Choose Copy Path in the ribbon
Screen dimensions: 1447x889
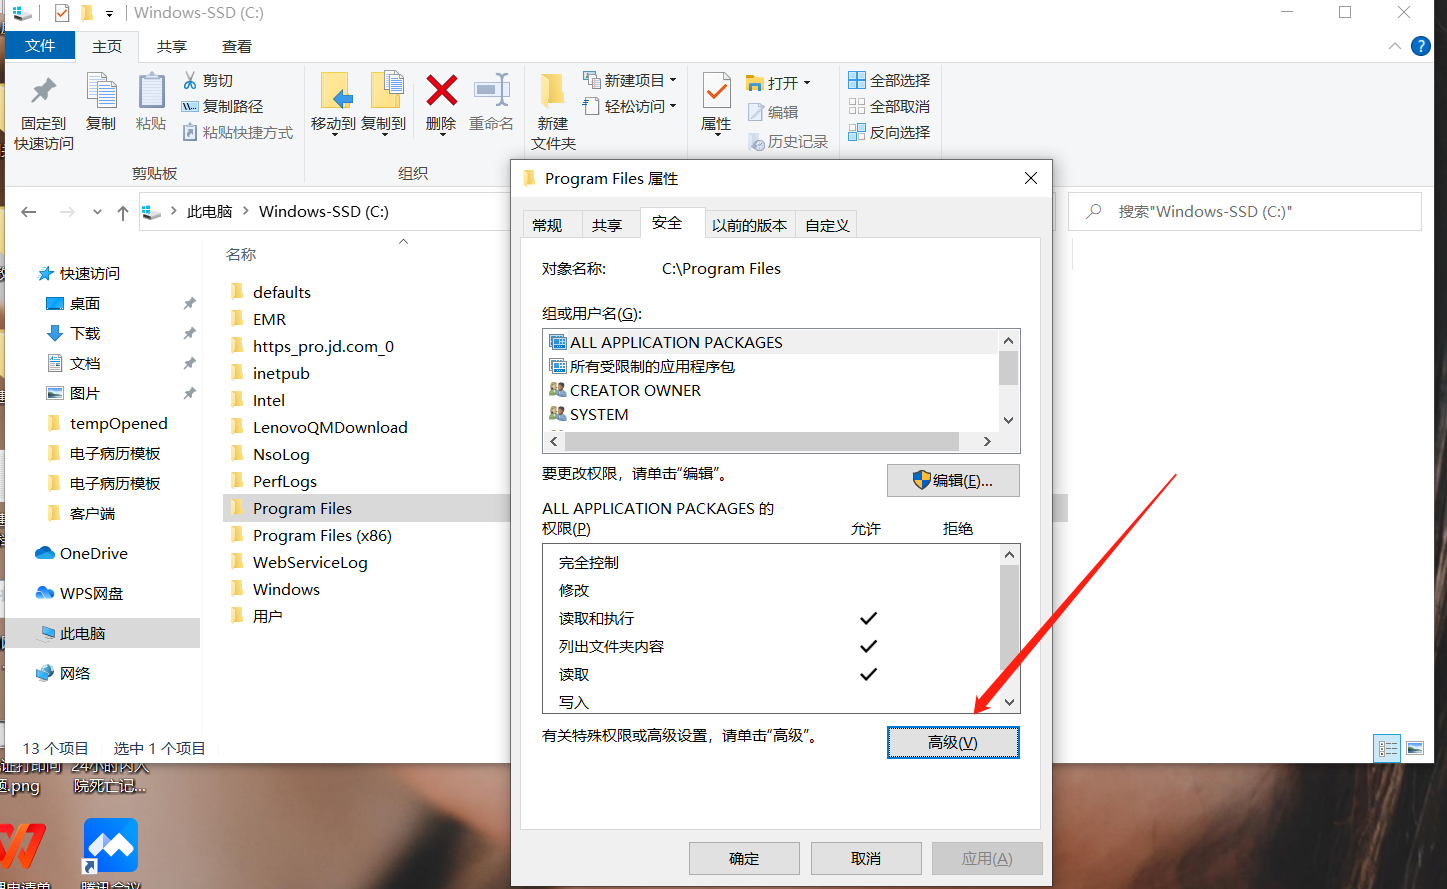click(x=222, y=106)
